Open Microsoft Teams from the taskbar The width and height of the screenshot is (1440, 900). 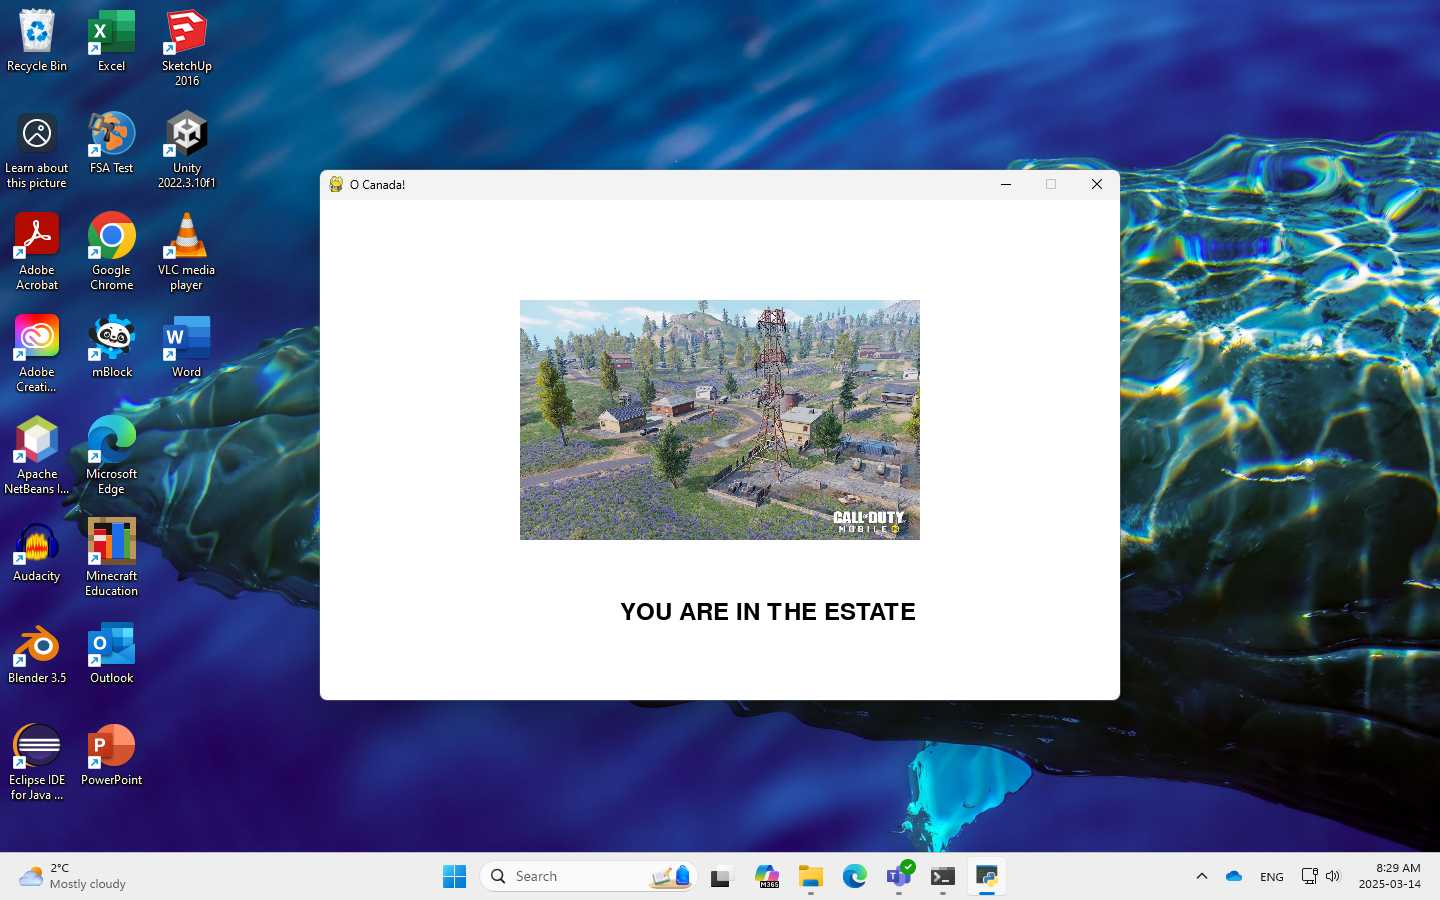click(x=899, y=876)
